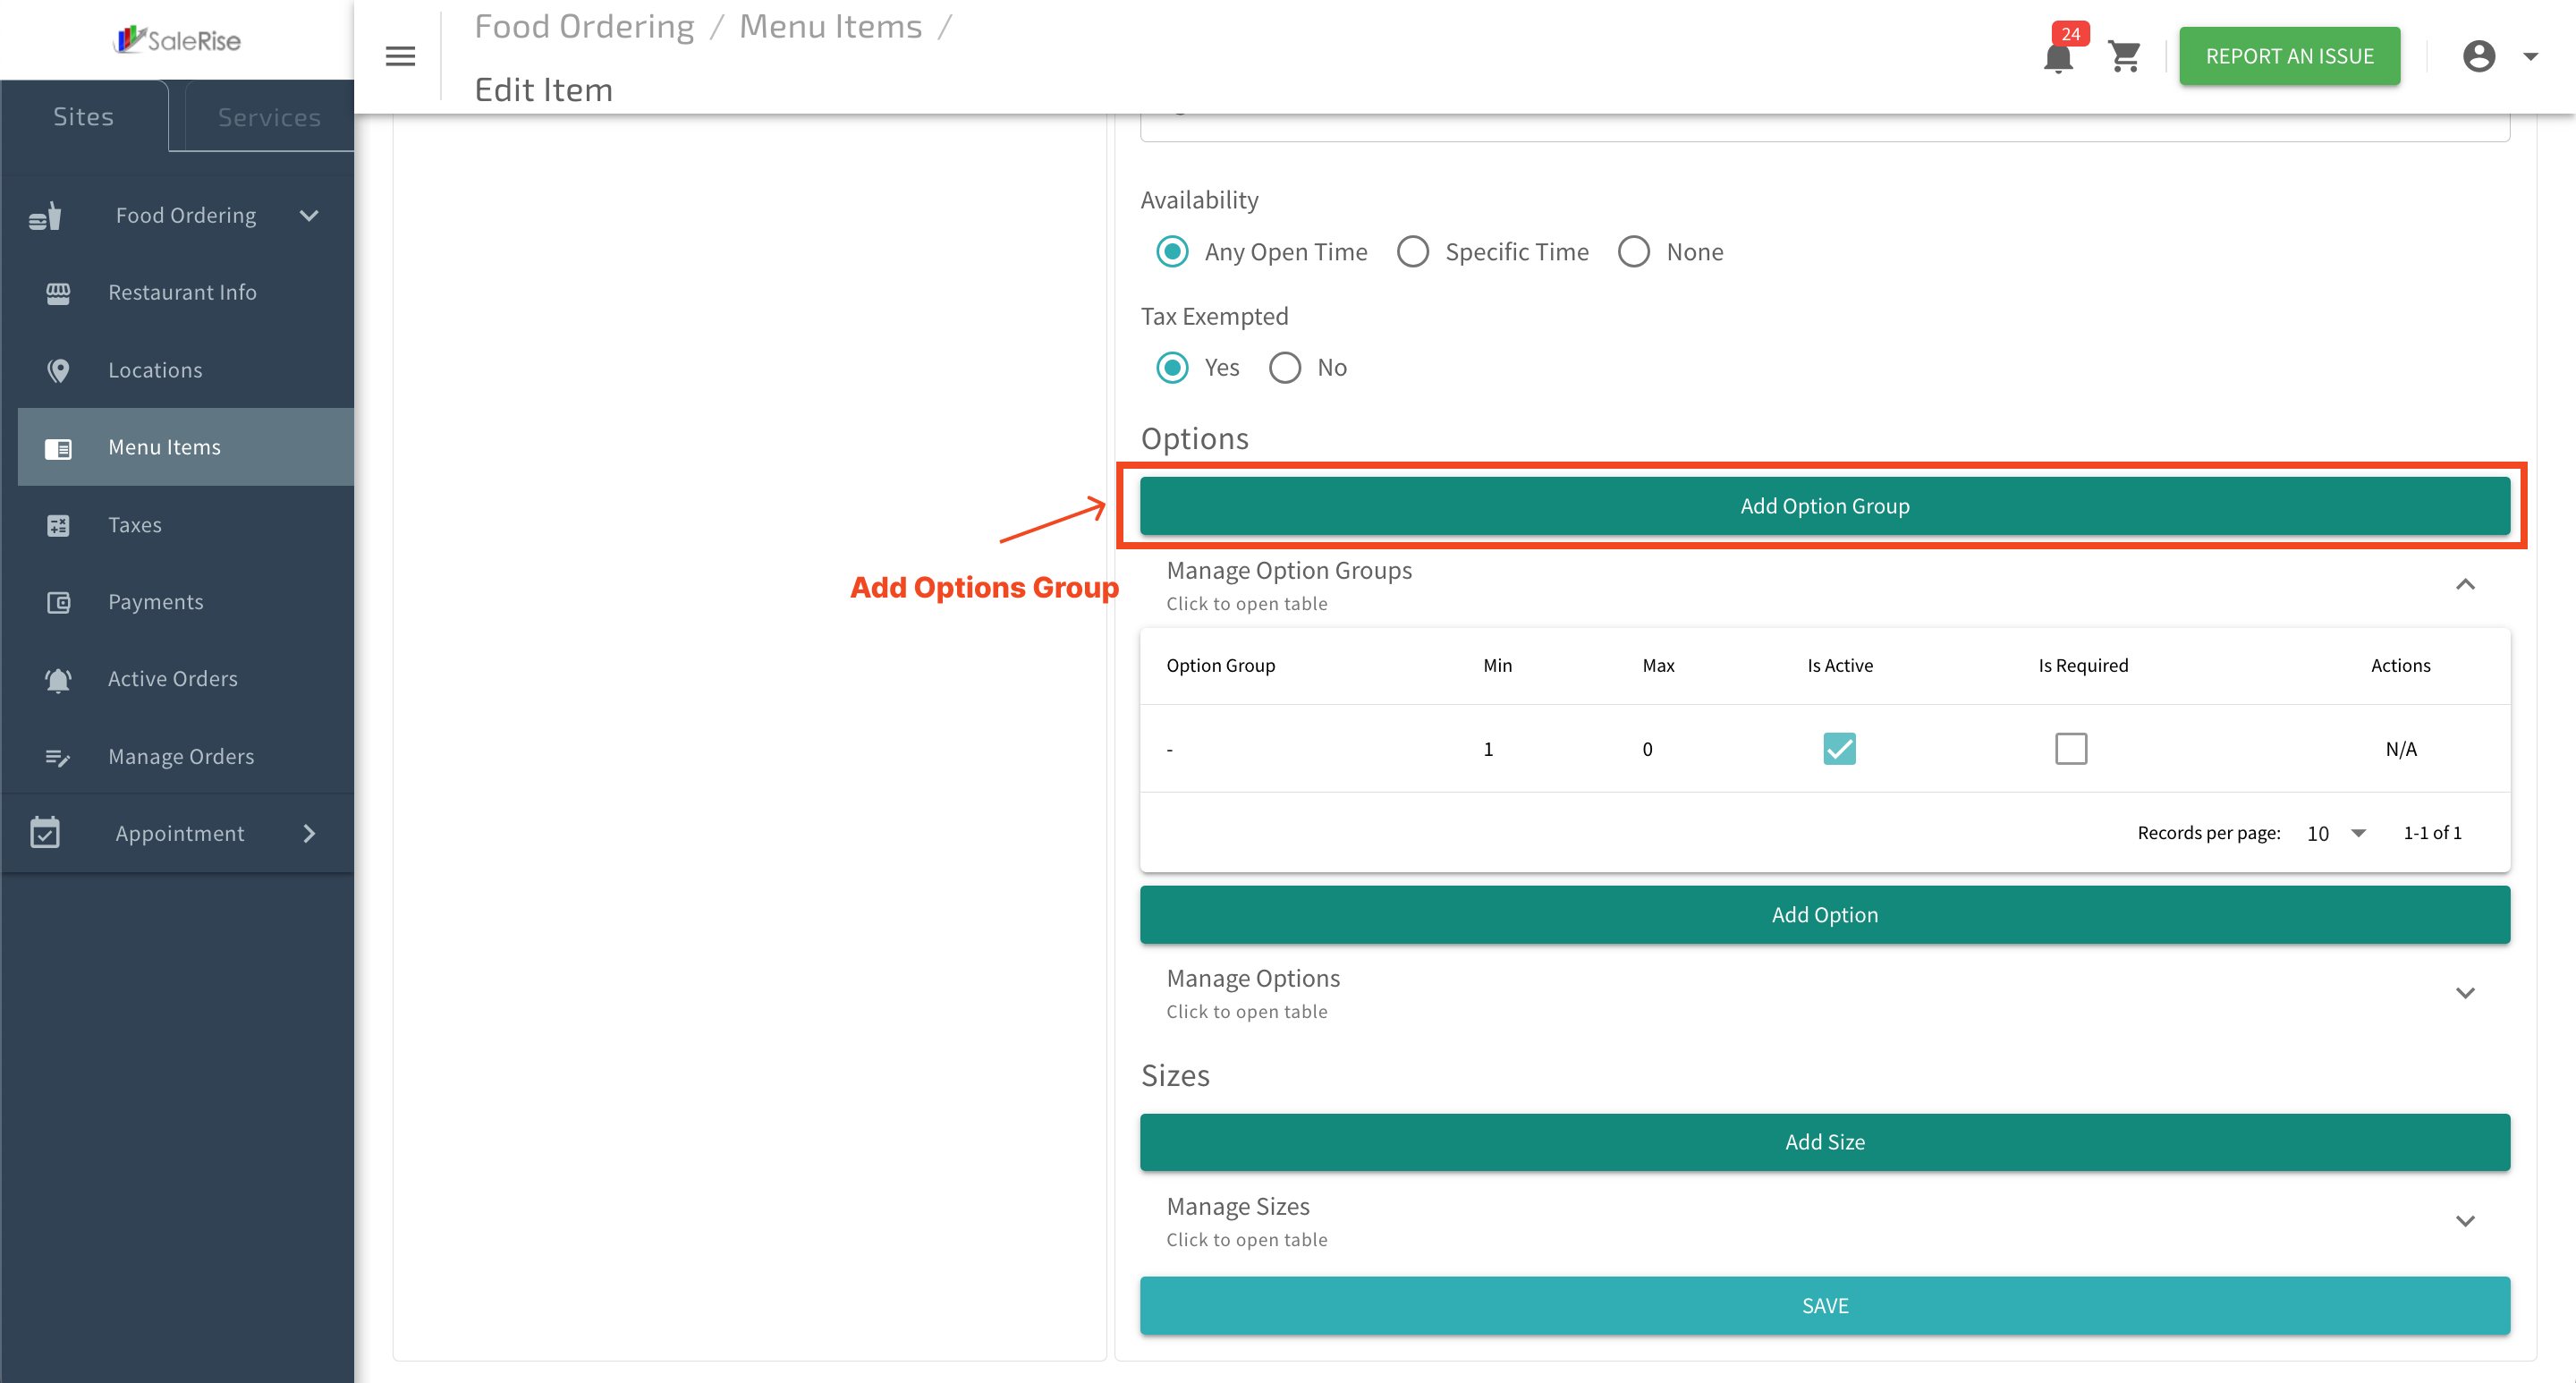The width and height of the screenshot is (2576, 1383).
Task: Click Menu Items in the breadcrumb
Action: click(x=830, y=27)
